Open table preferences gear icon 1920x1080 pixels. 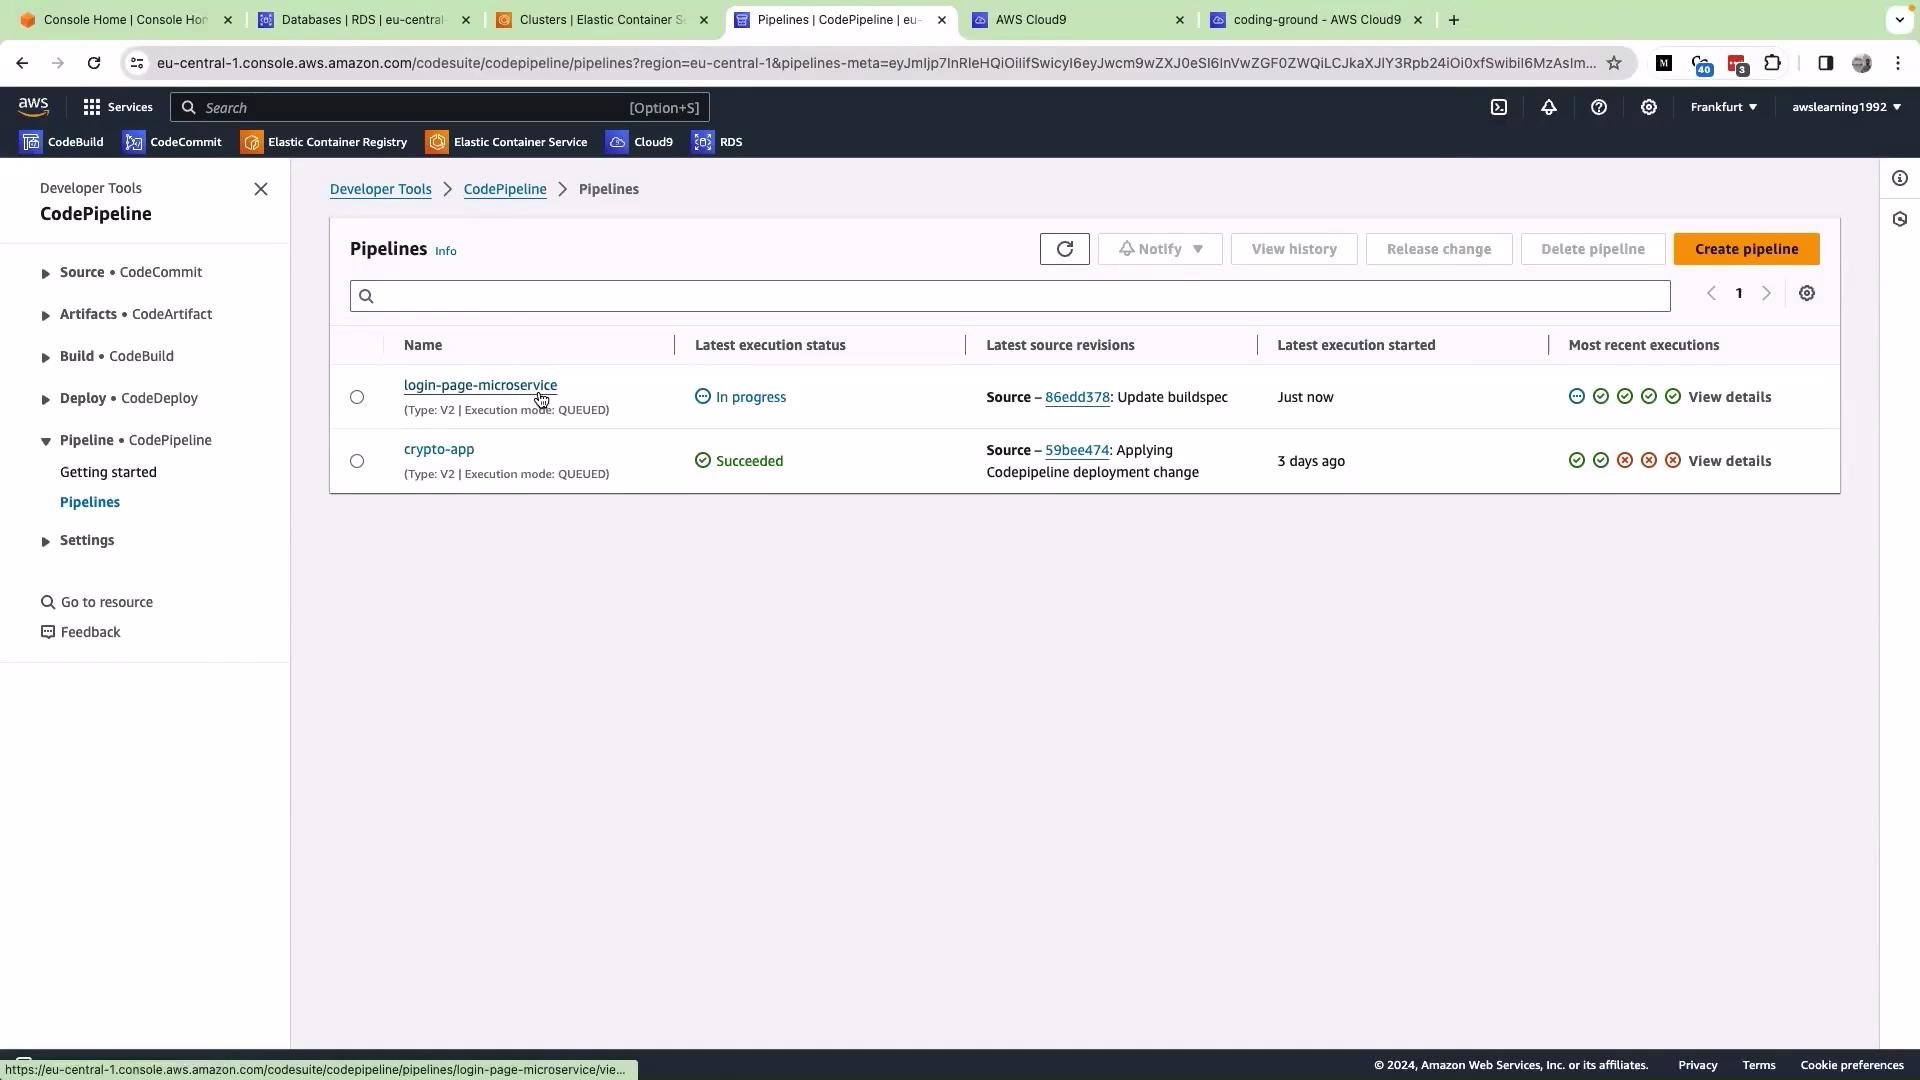tap(1807, 294)
